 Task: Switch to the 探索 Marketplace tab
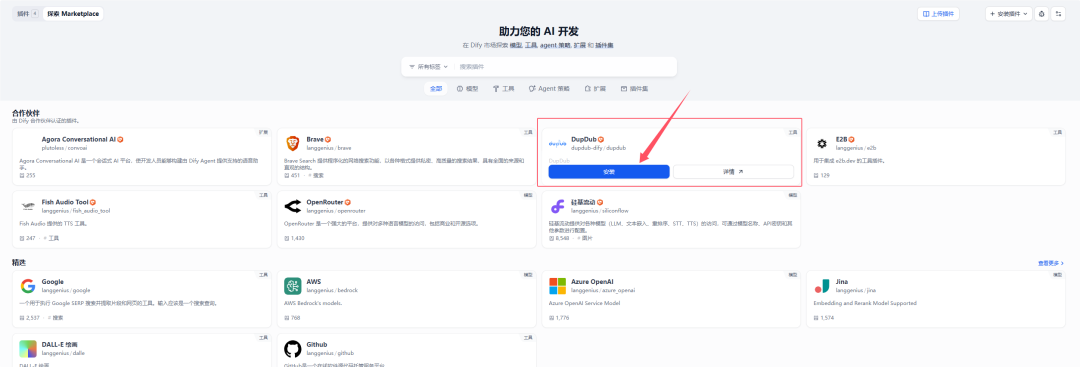point(73,14)
